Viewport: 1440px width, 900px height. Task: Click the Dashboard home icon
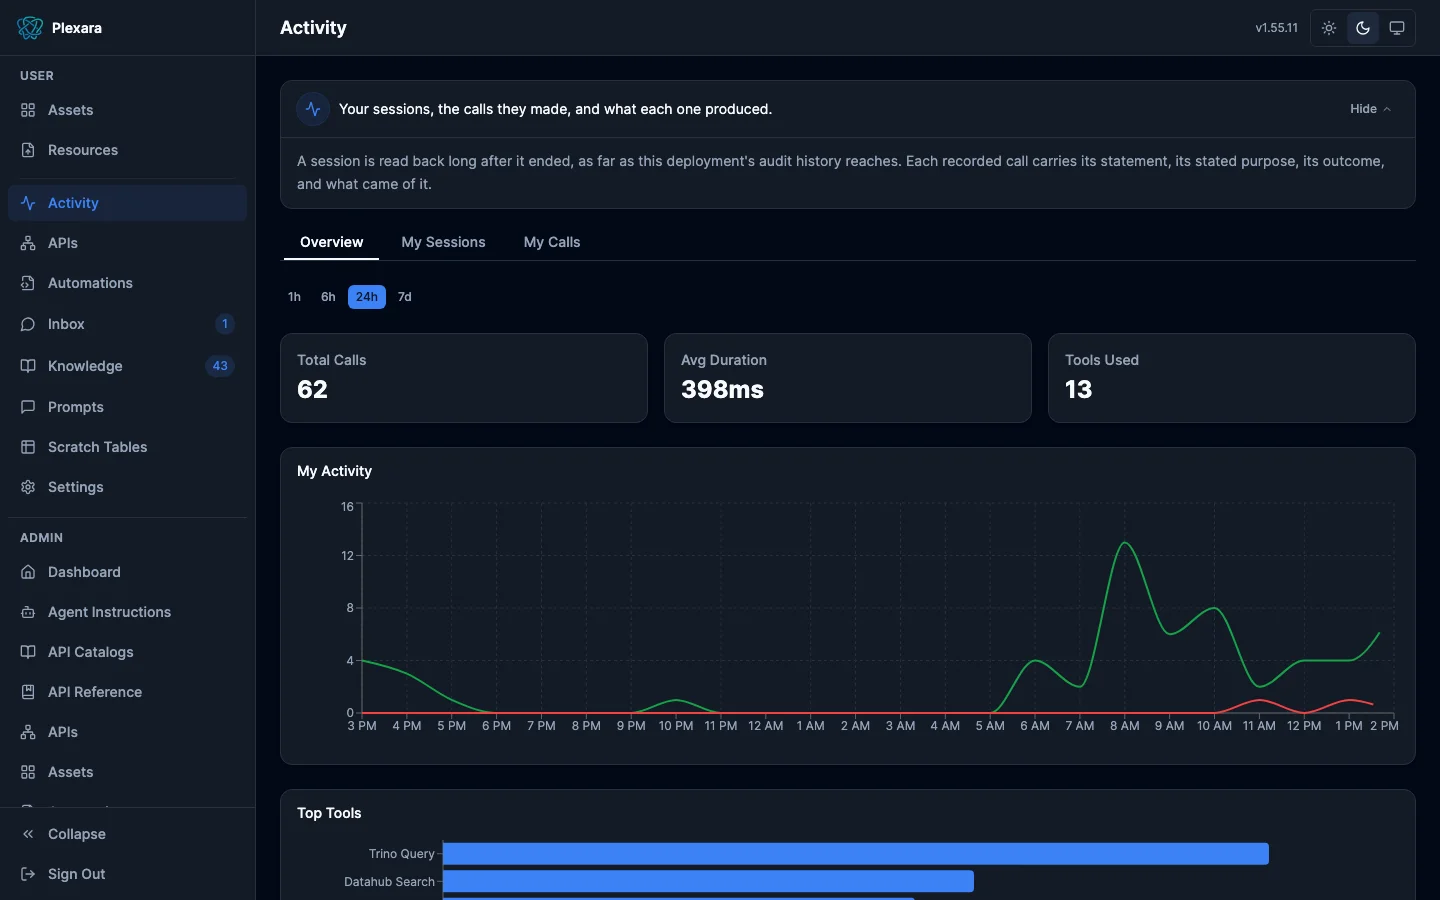(x=28, y=572)
